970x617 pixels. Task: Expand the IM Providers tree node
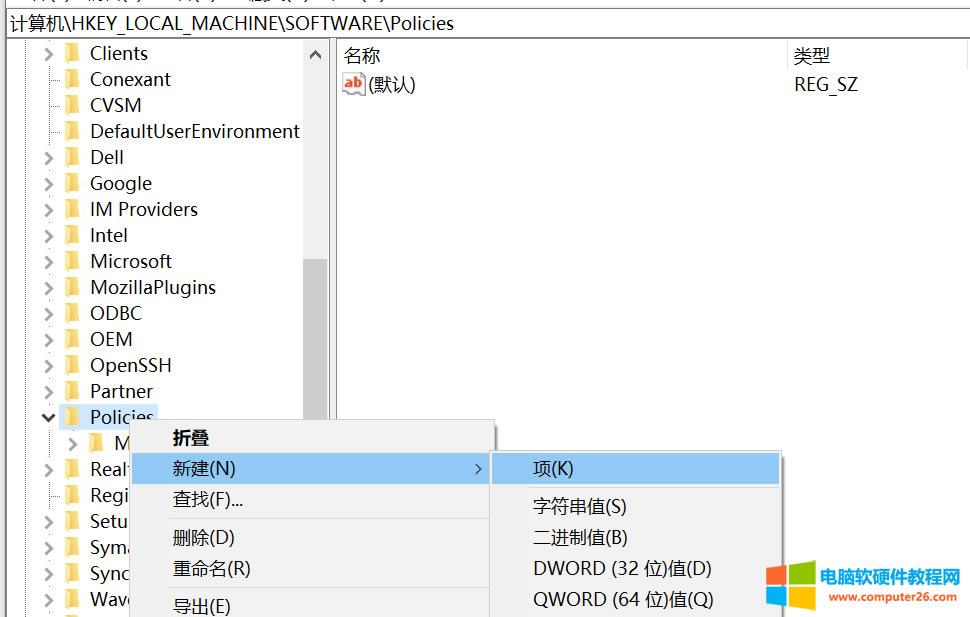48,210
